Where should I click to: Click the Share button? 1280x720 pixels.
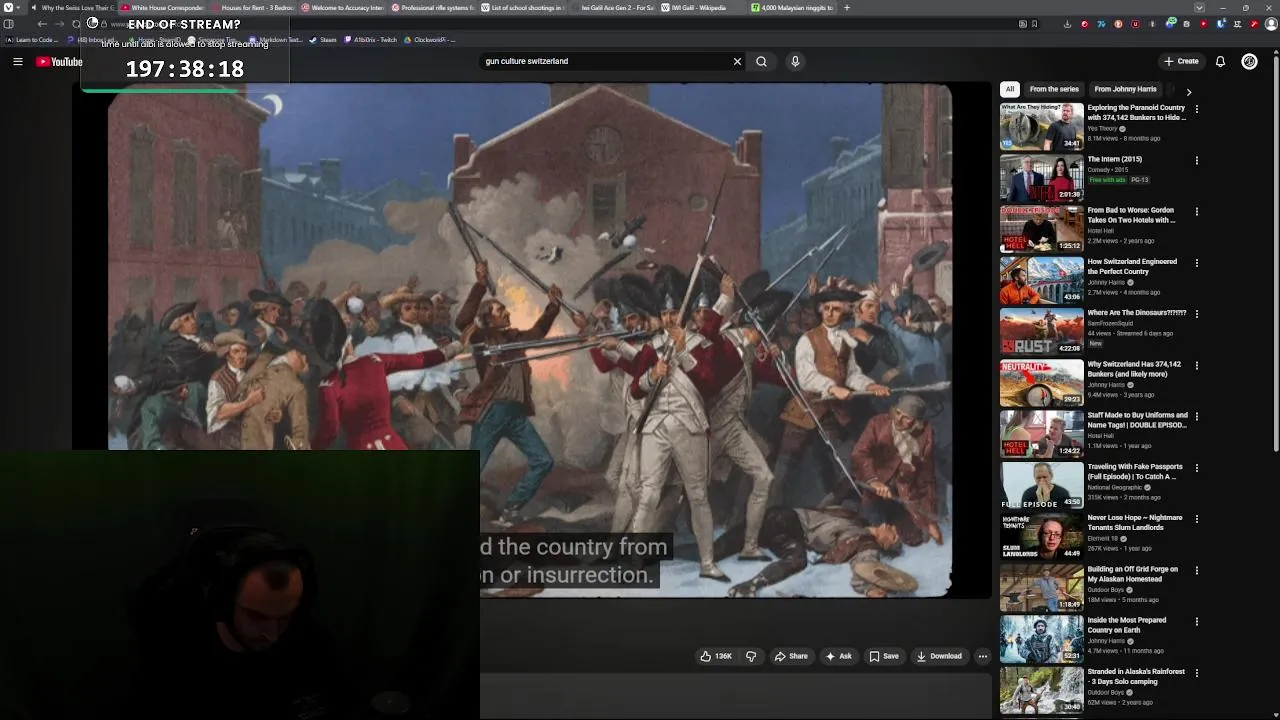[791, 656]
